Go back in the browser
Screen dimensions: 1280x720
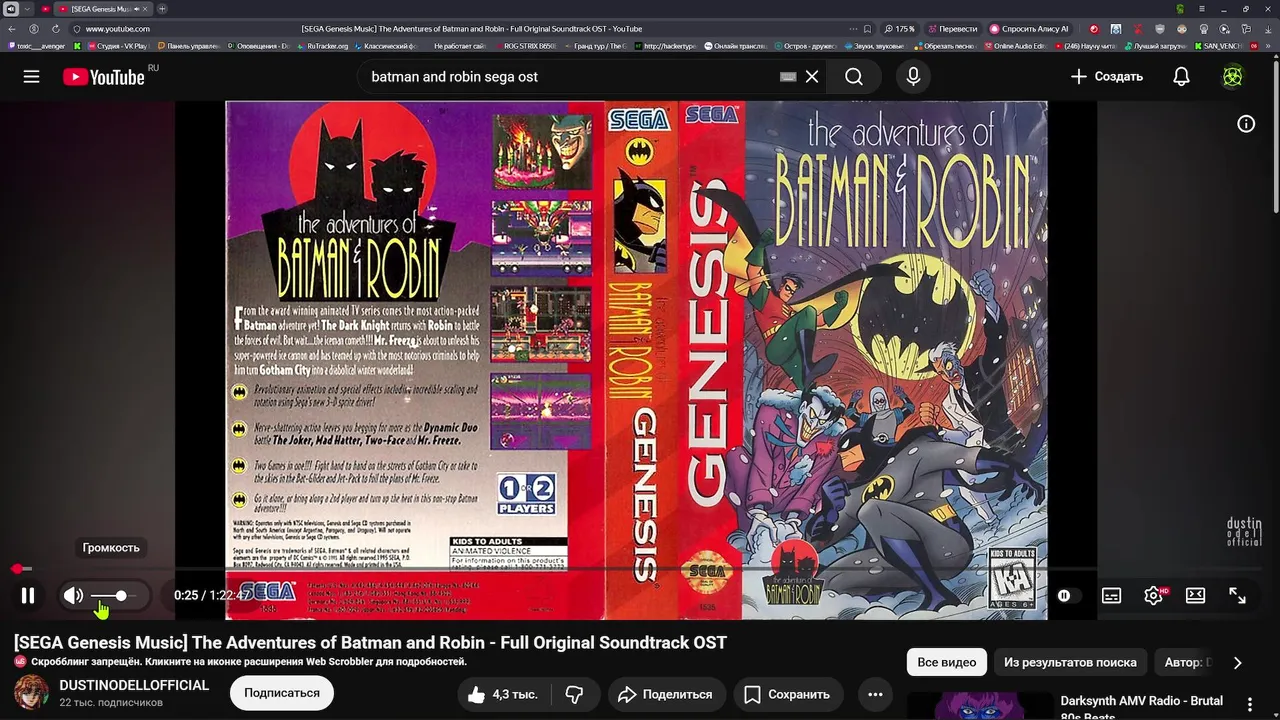coord(12,29)
